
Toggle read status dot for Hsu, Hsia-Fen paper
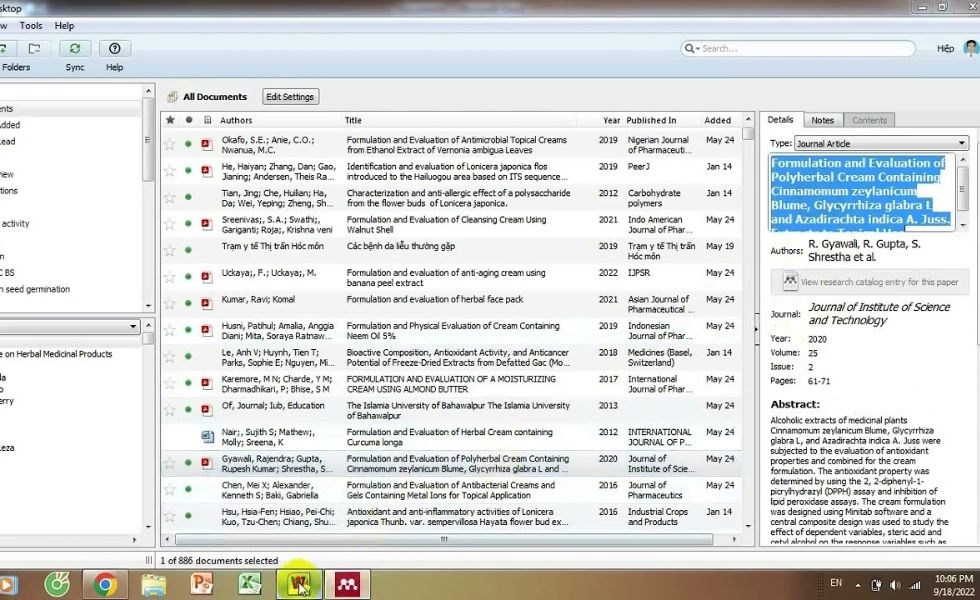pos(188,516)
